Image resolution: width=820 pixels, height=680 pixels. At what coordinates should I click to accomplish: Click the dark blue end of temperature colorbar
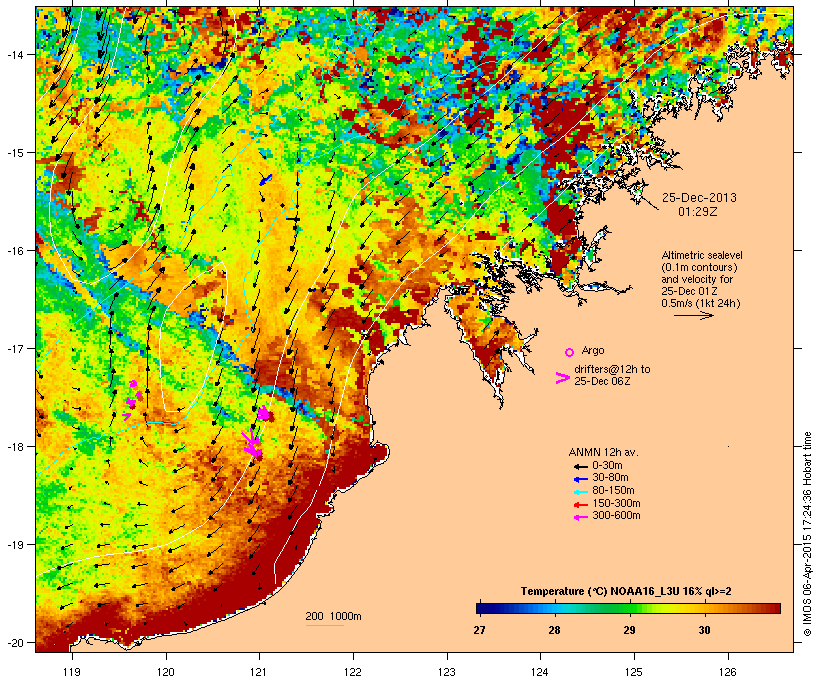(484, 608)
